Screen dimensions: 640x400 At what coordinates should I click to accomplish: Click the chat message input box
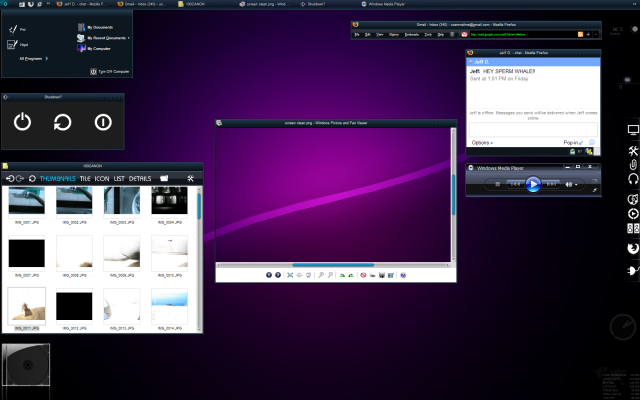click(533, 130)
